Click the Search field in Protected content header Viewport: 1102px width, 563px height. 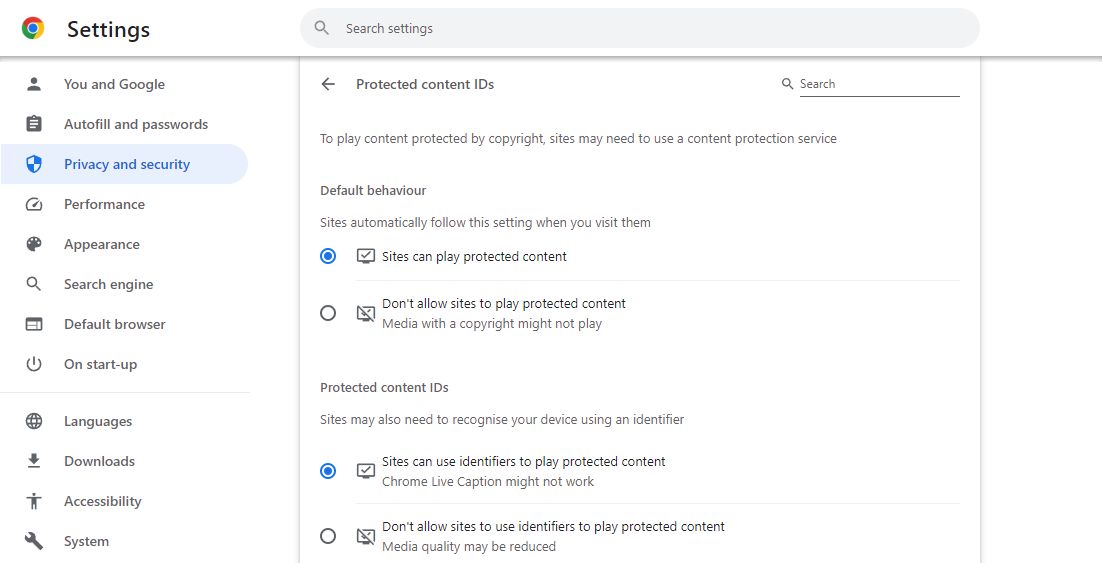pyautogui.click(x=878, y=84)
